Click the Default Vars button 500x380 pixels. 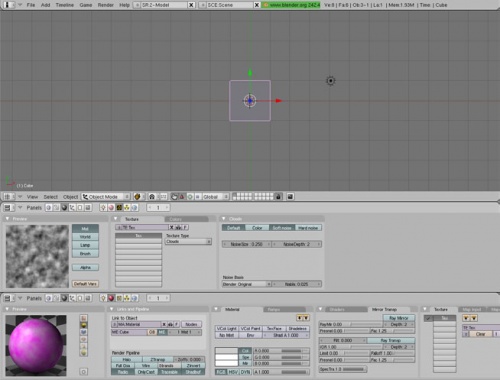pos(85,284)
